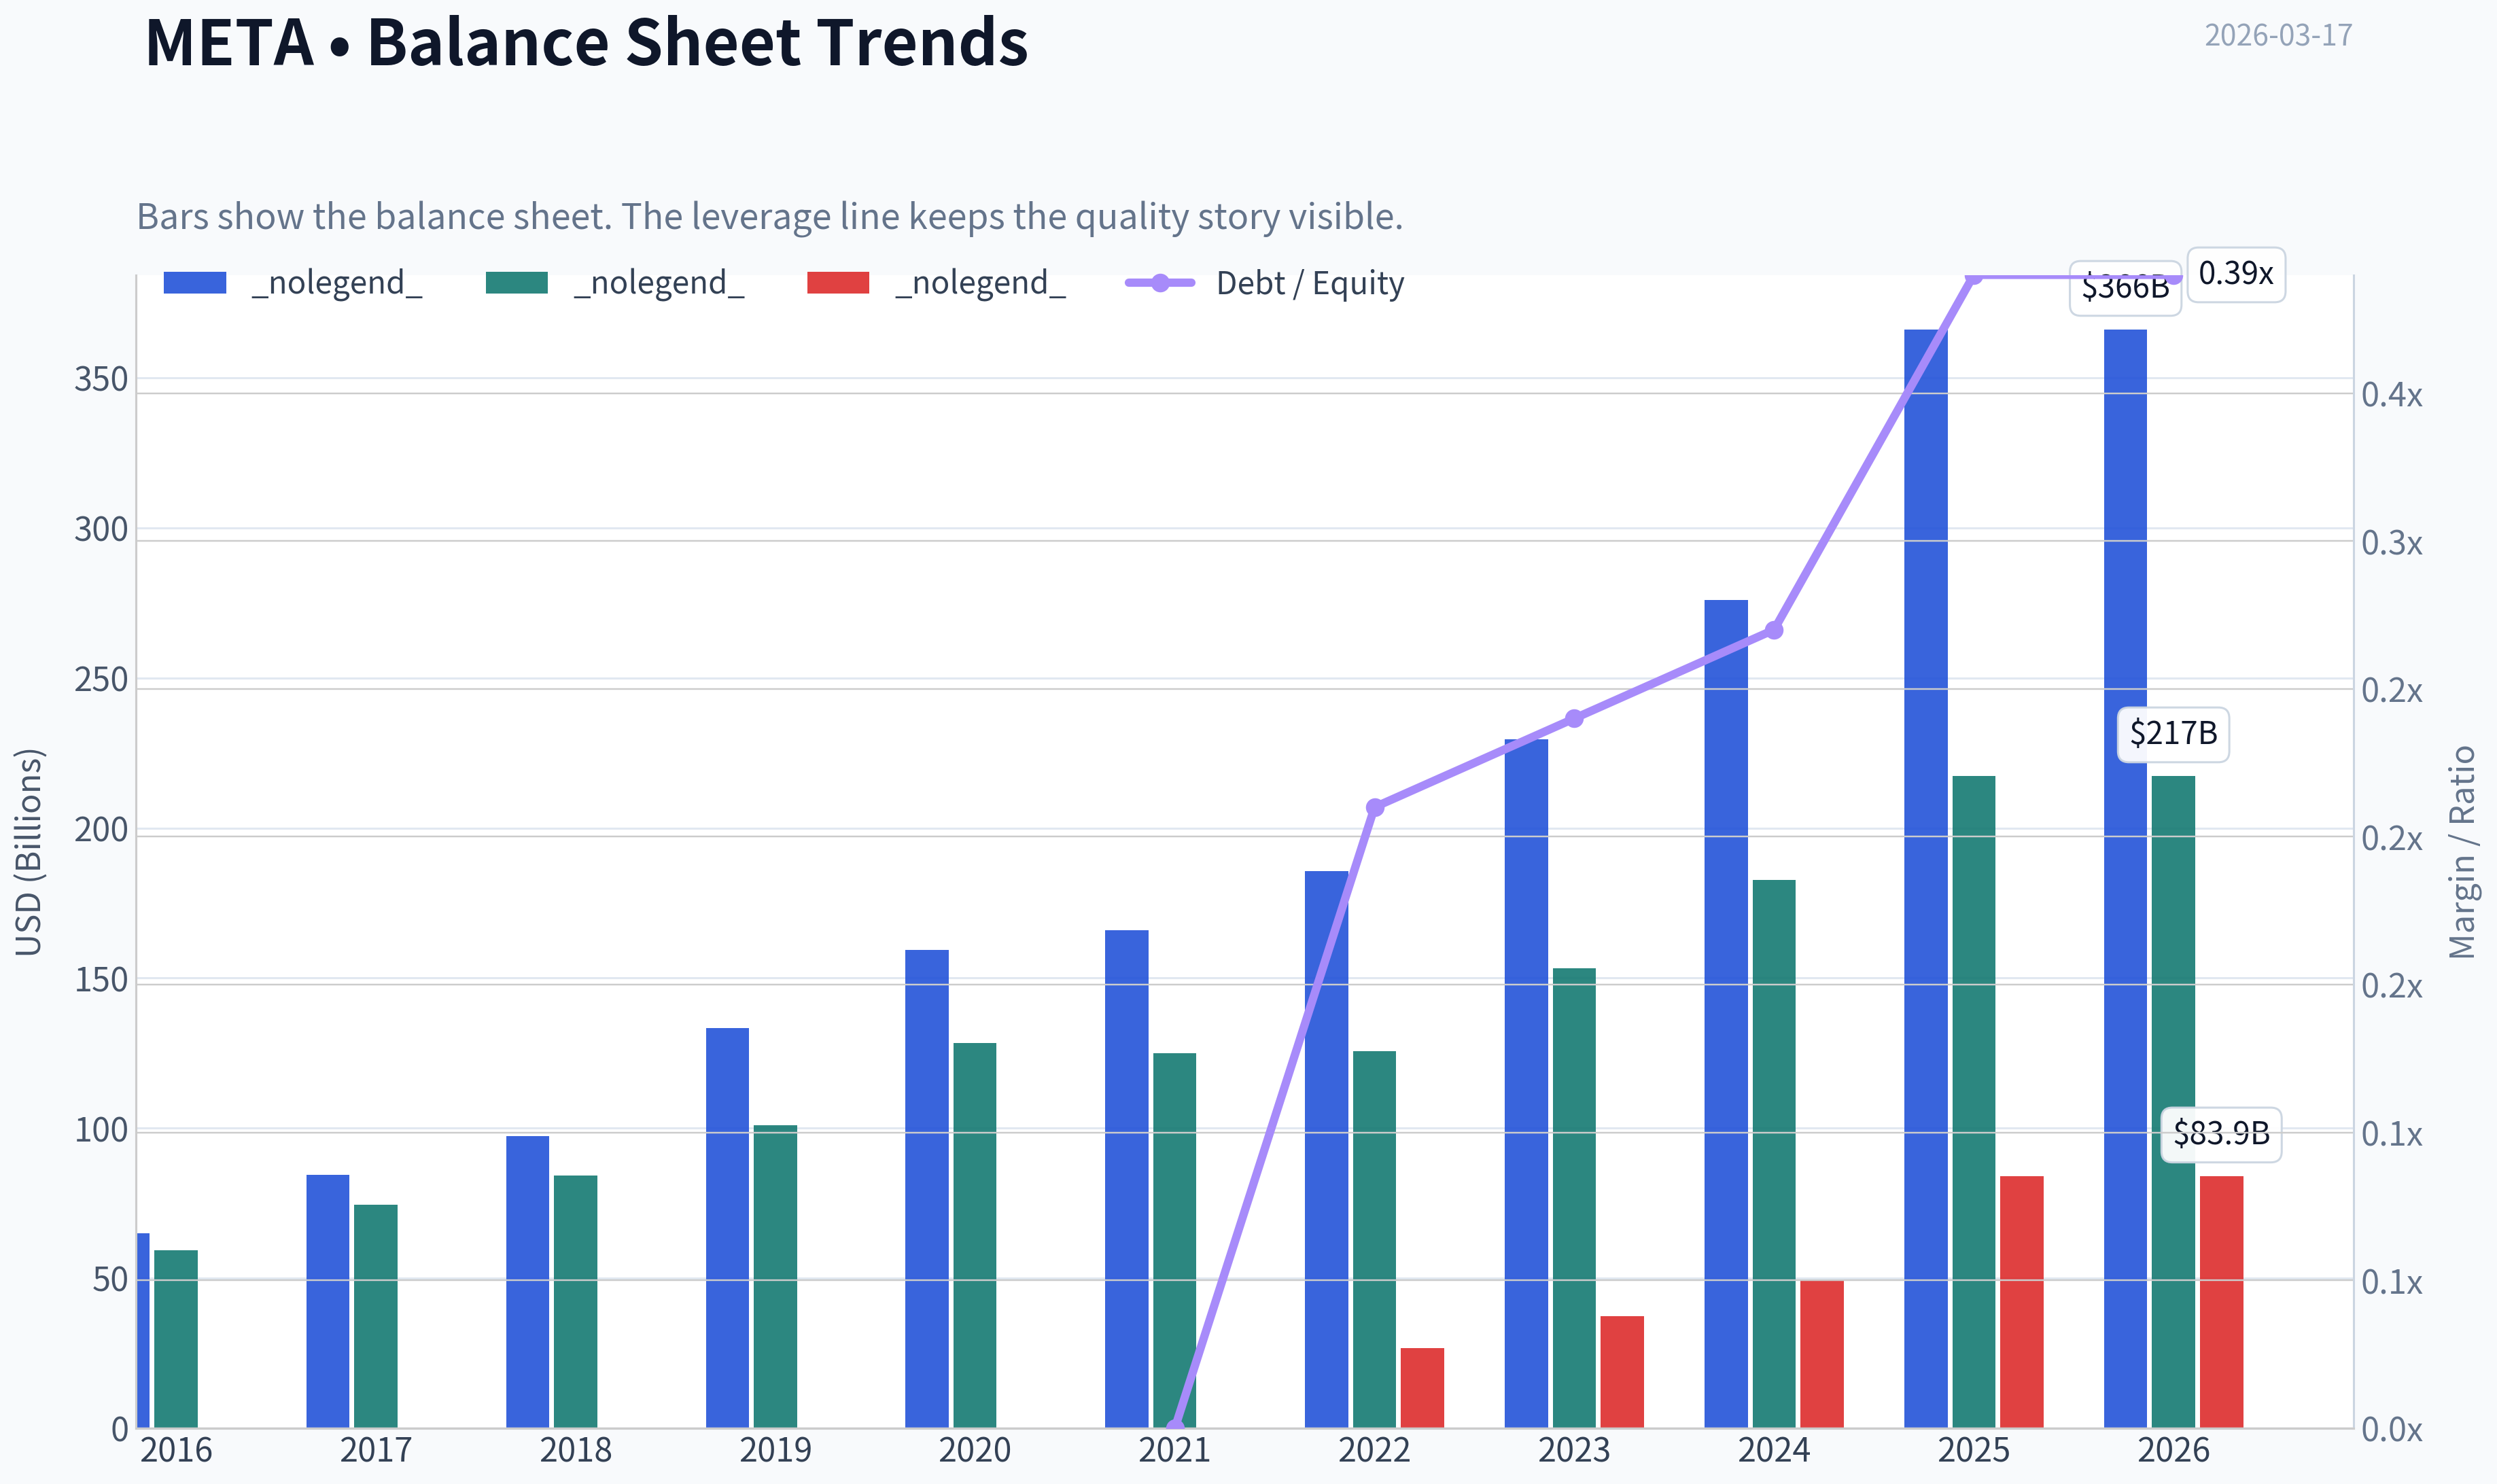Click the 2022 Debt / Equity line point
The height and width of the screenshot is (1484, 2497).
point(1375,807)
